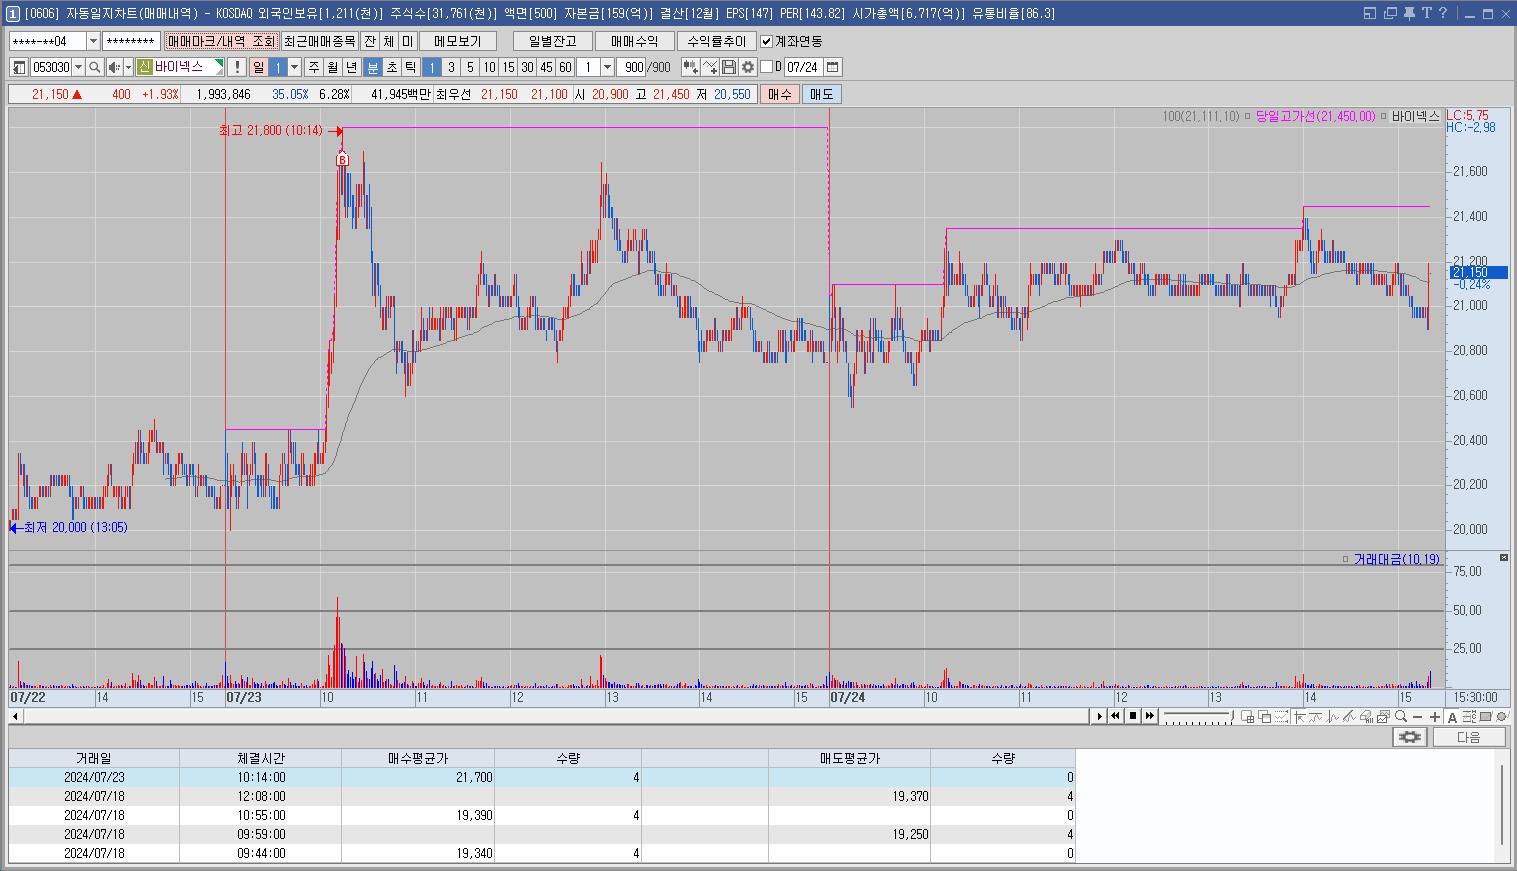Image resolution: width=1517 pixels, height=871 pixels.
Task: Open the calendar picker next to 07/24
Action: pyautogui.click(x=832, y=67)
